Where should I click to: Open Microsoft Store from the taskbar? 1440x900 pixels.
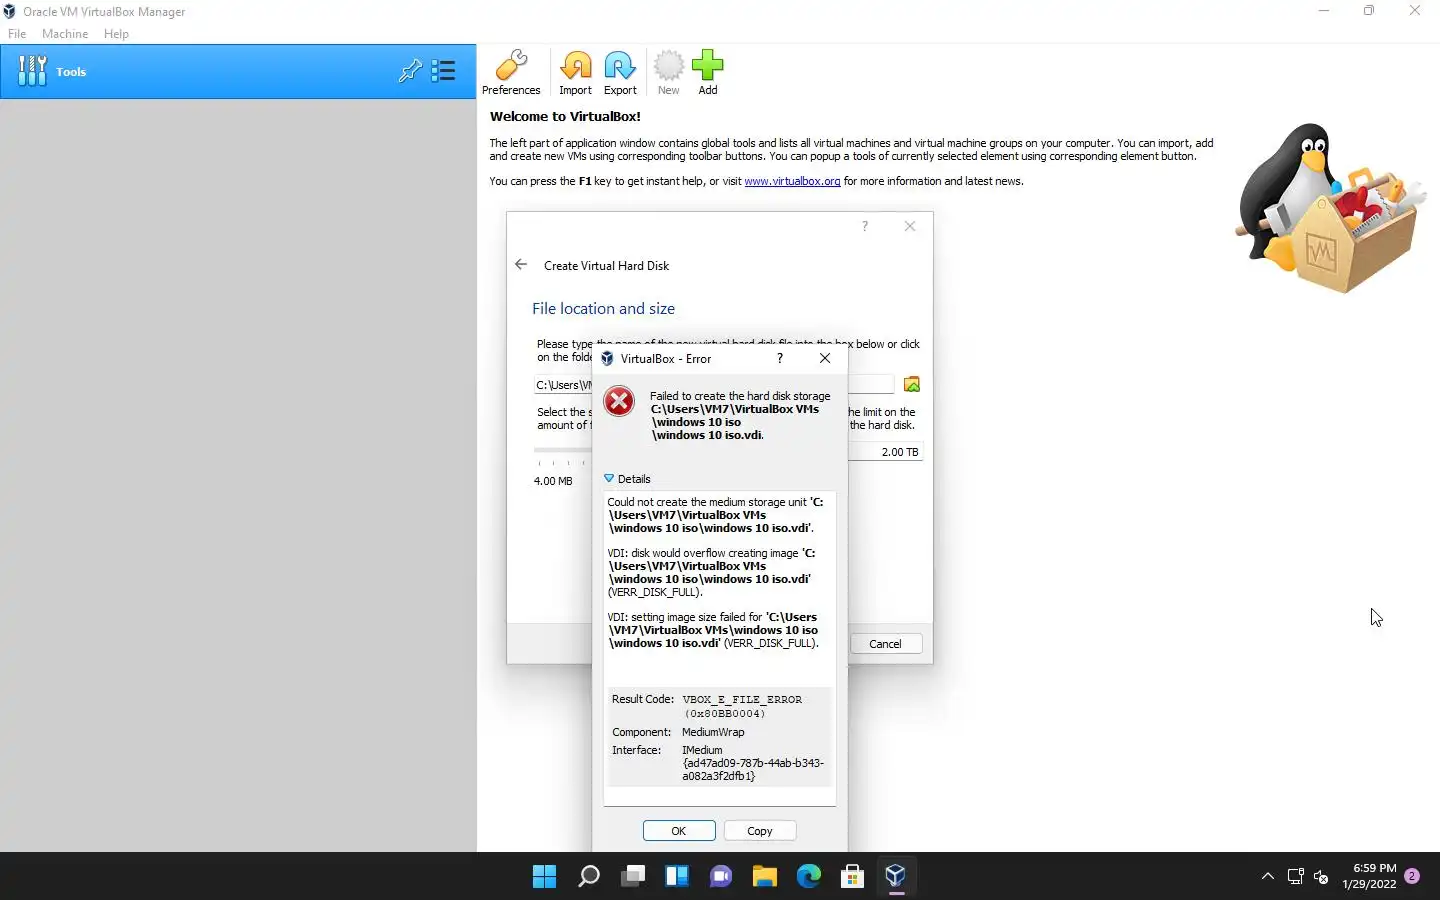click(x=853, y=876)
